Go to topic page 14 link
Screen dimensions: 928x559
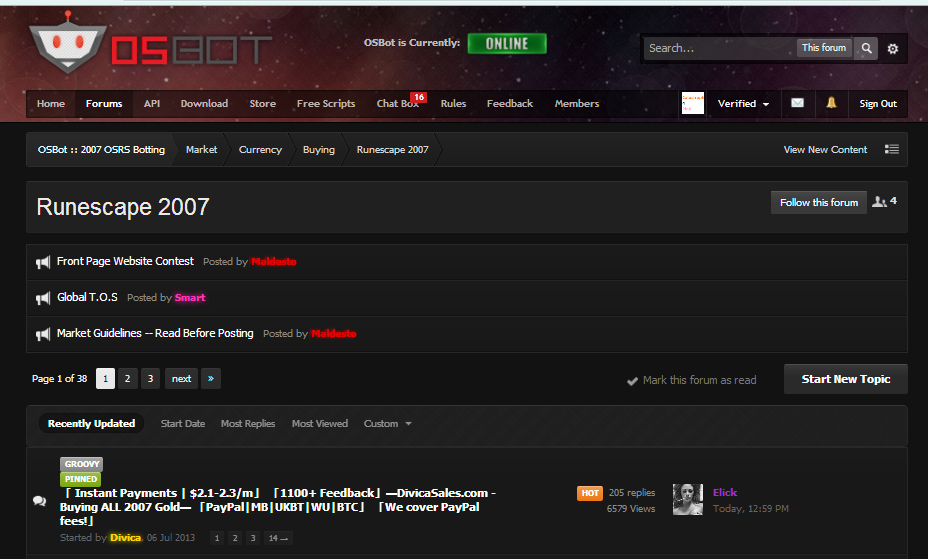[278, 538]
